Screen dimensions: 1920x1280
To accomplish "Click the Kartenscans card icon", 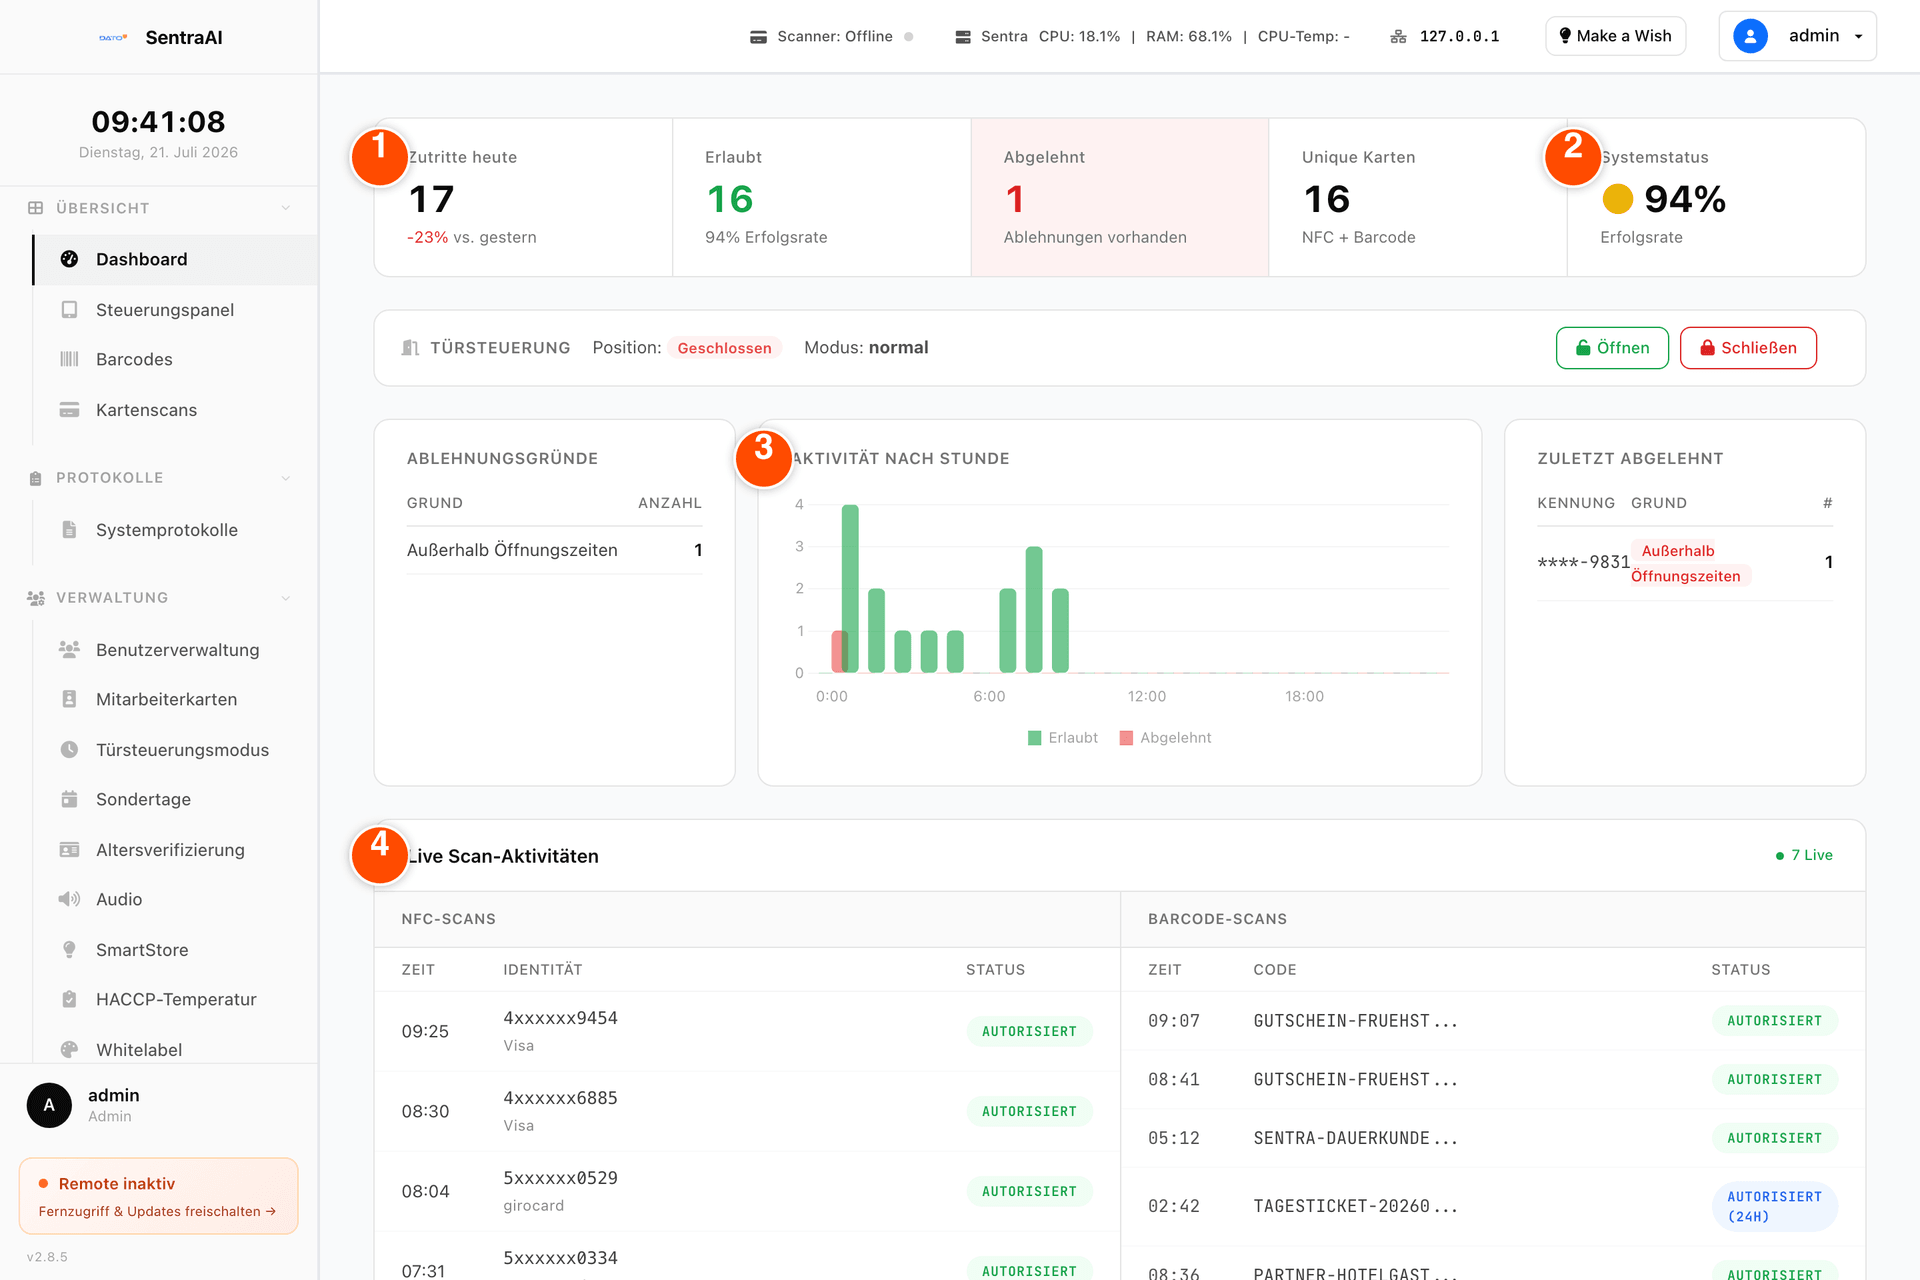I will tap(69, 410).
